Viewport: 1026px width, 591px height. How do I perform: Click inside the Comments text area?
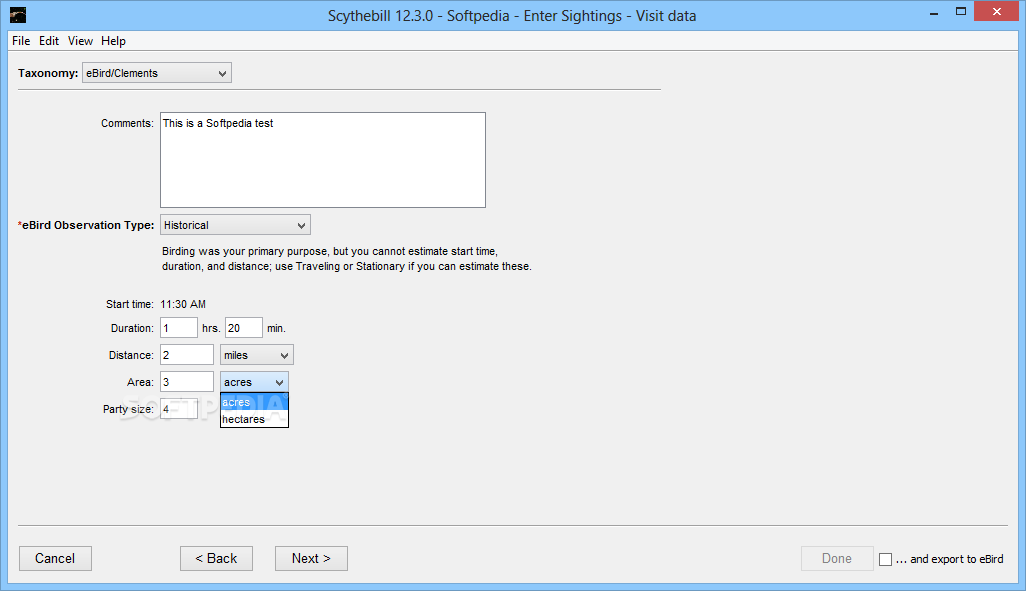point(323,160)
